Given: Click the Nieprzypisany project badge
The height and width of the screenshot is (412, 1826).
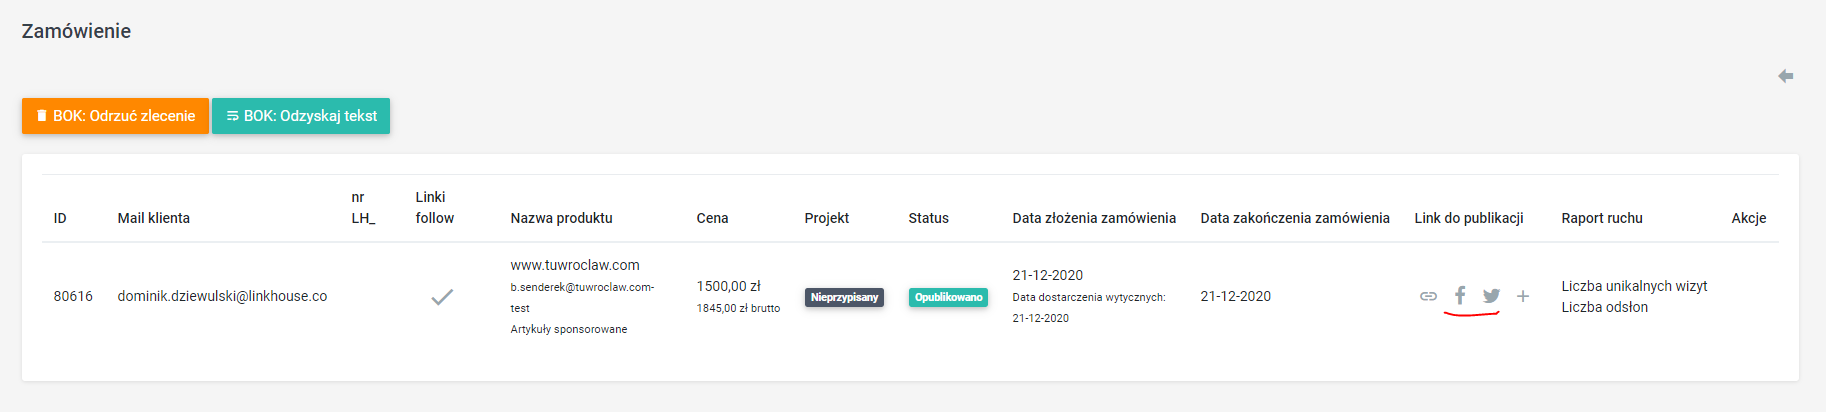Looking at the screenshot, I should coord(844,297).
